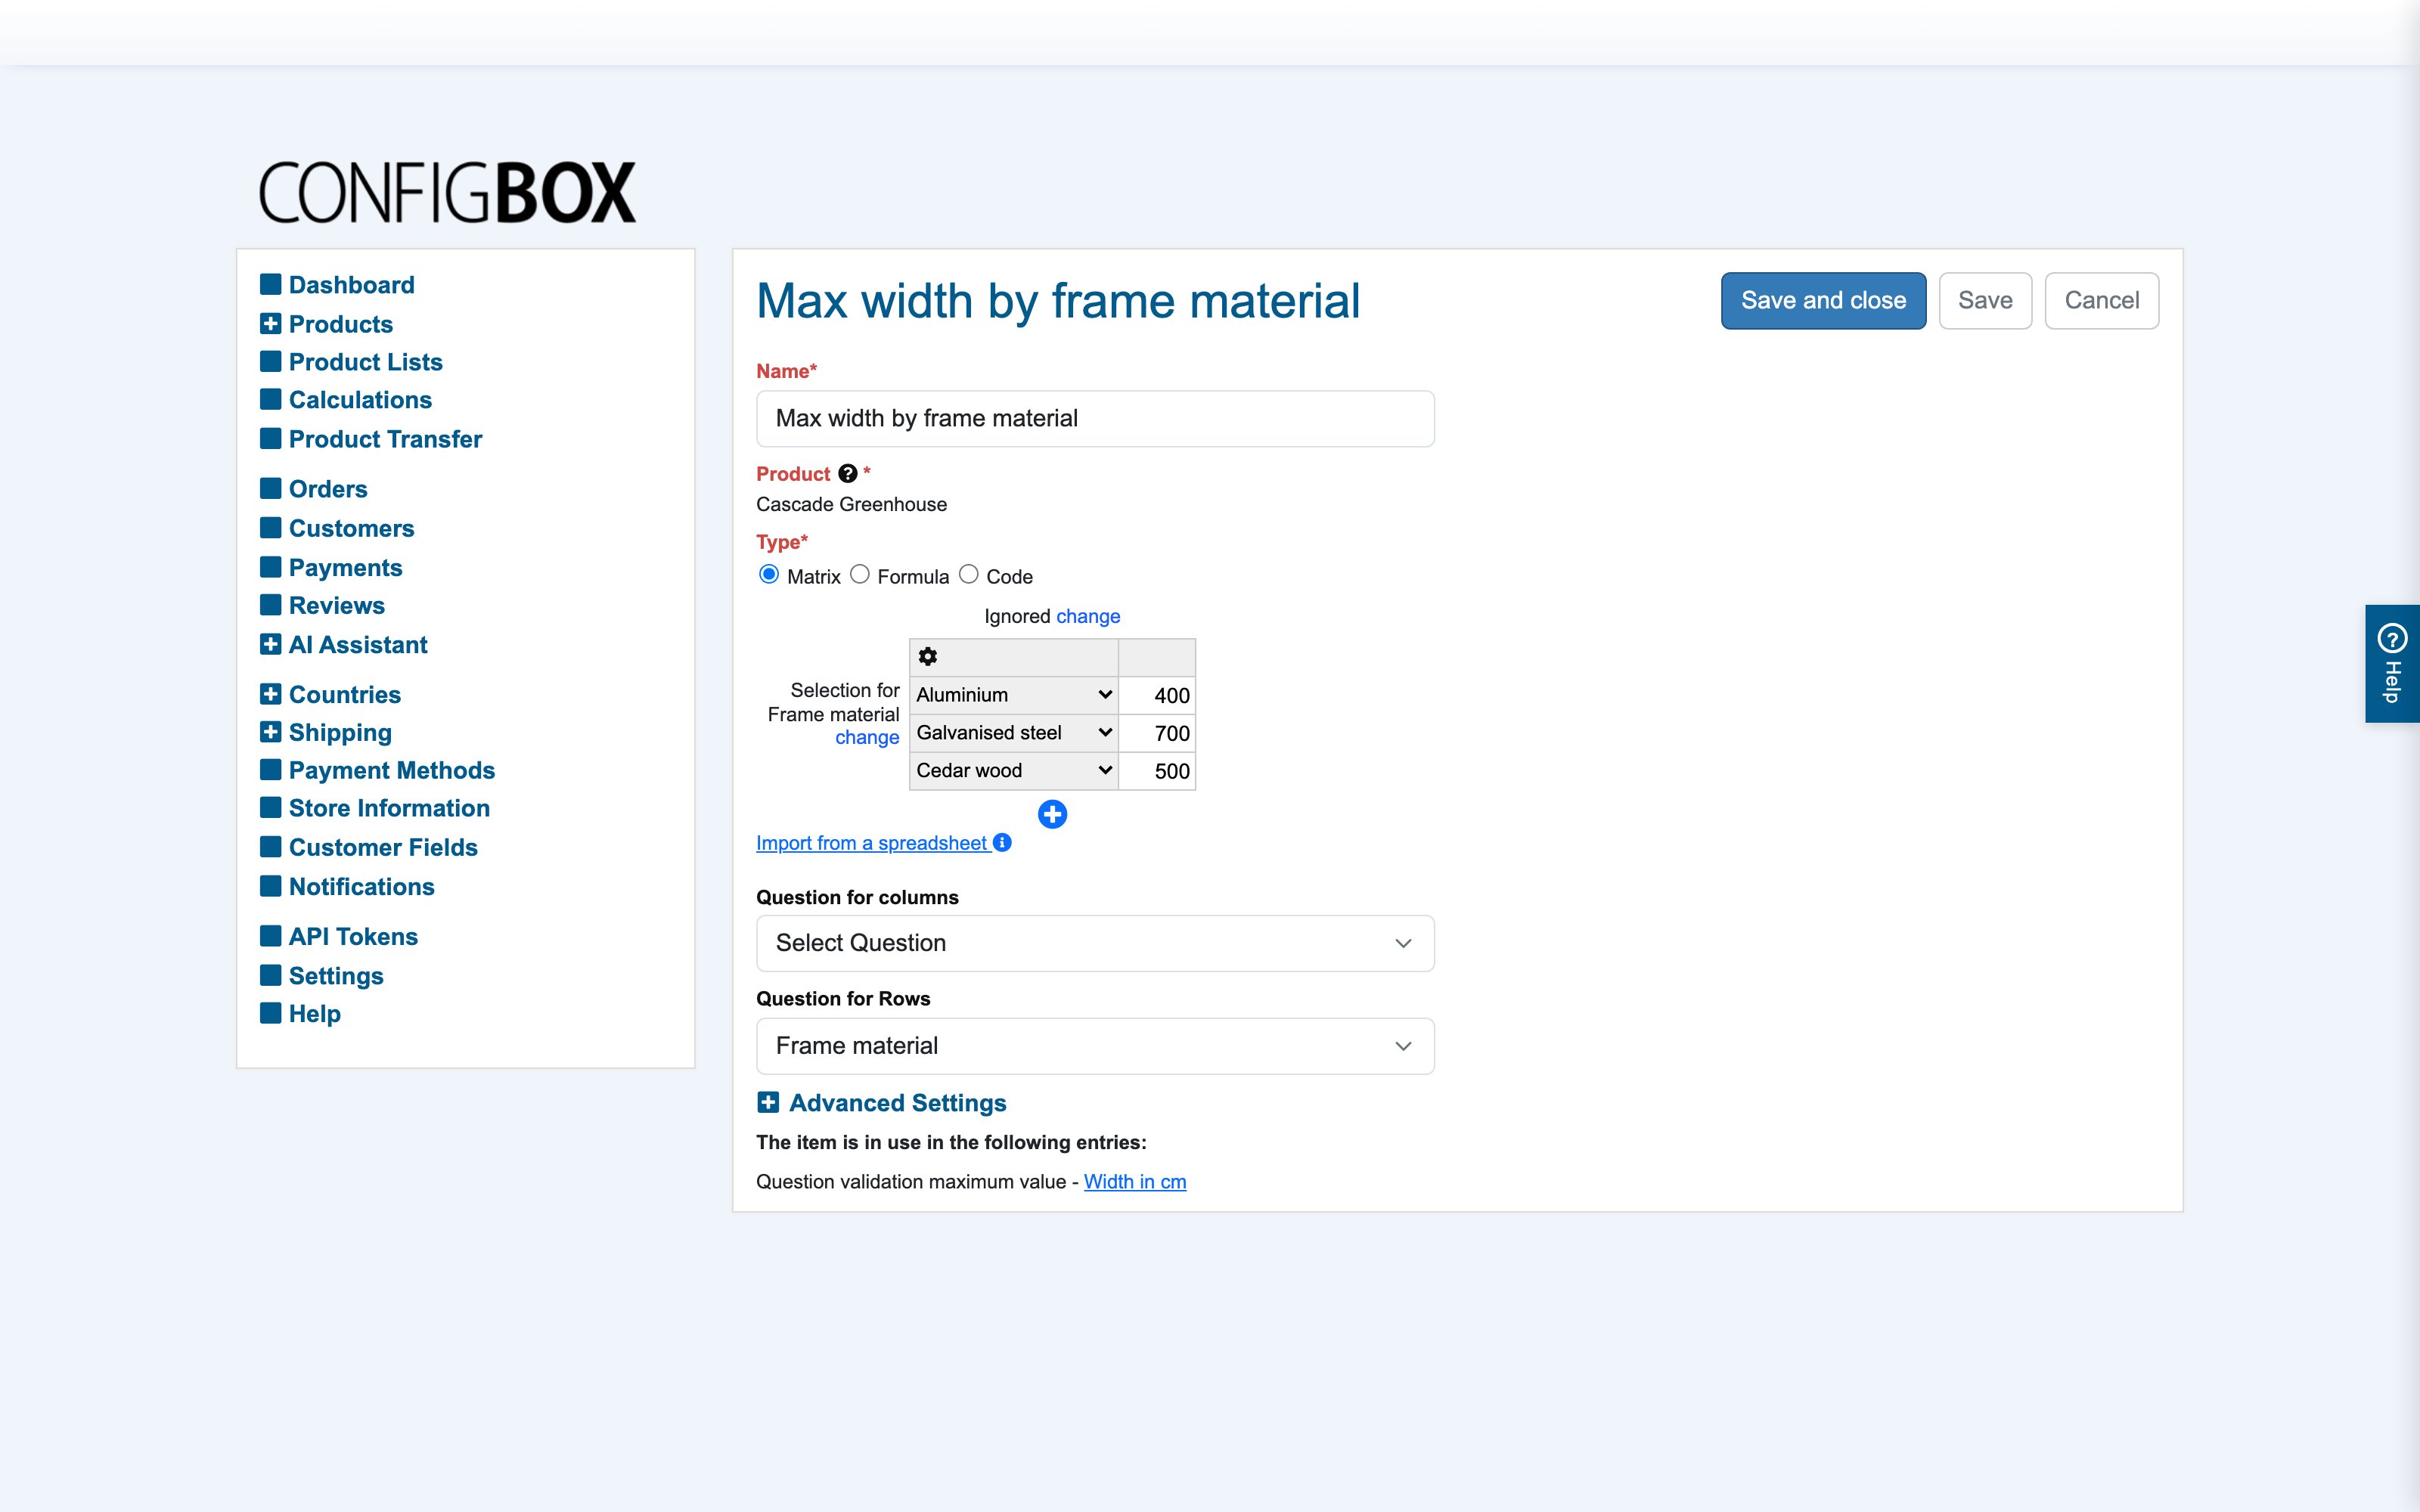Click Import from a spreadsheet link
The height and width of the screenshot is (1512, 2420).
click(871, 843)
